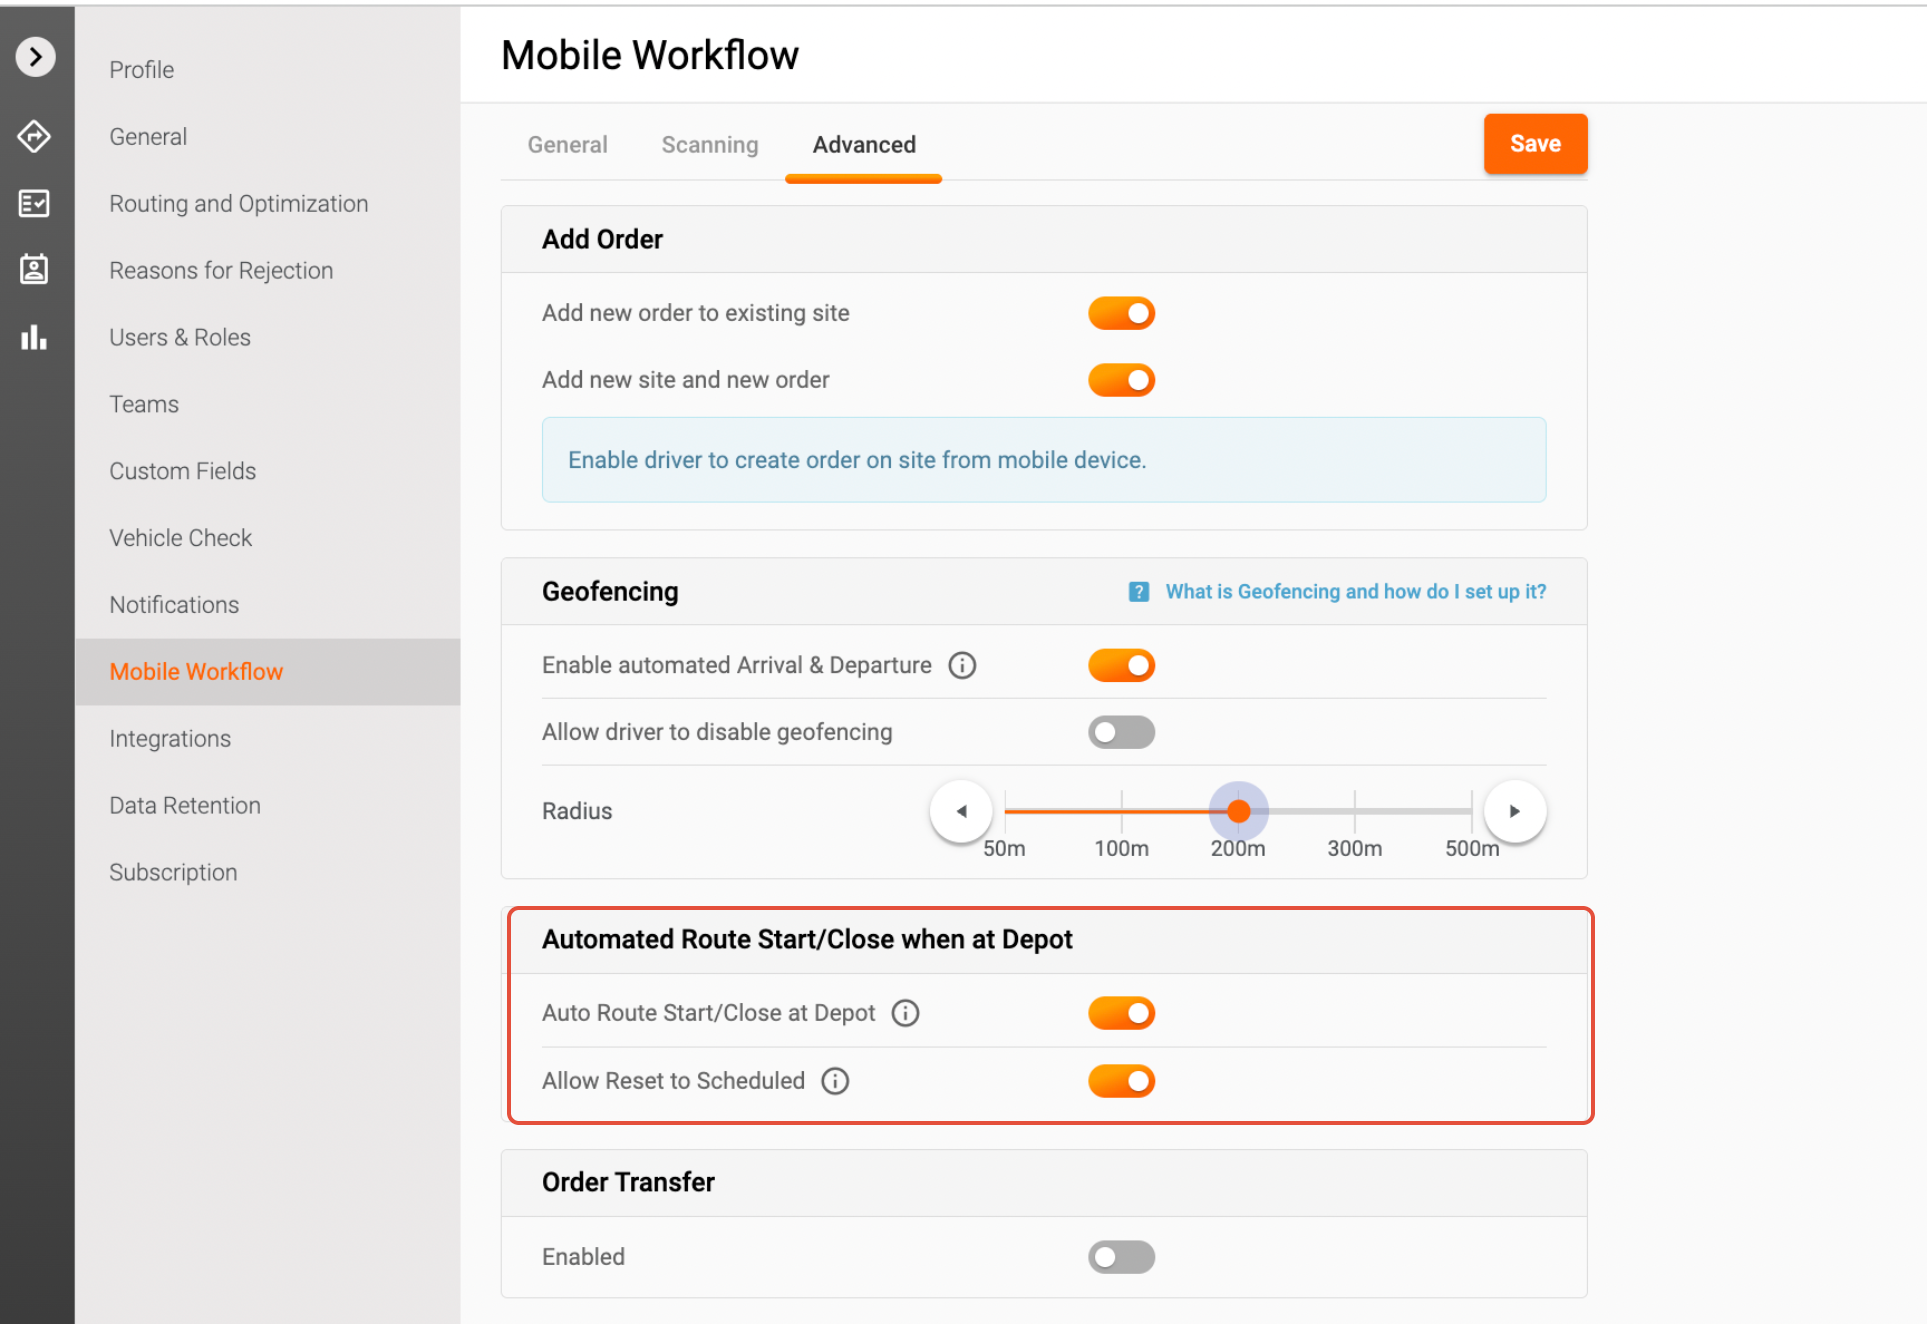This screenshot has height=1324, width=1927.
Task: Toggle Add new order to existing site
Action: pos(1121,313)
